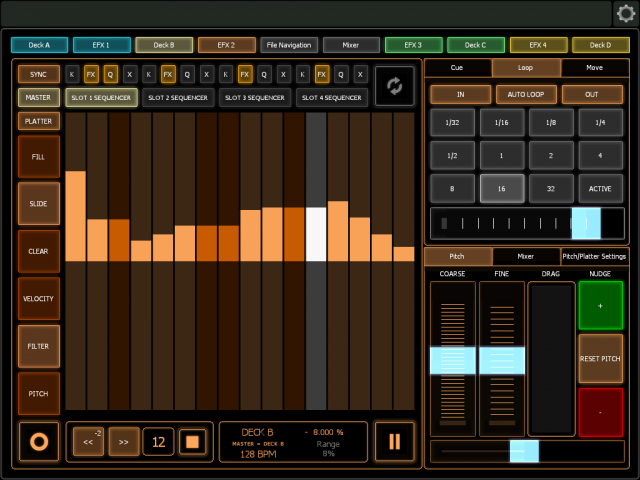Click the COARSE pitch slider

[452, 360]
